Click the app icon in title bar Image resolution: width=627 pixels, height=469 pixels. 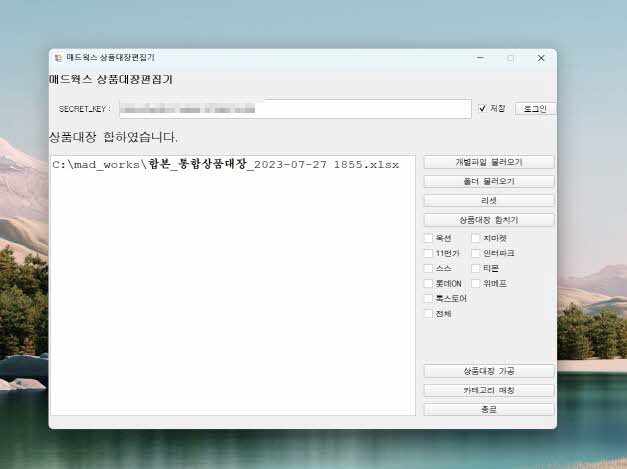click(x=58, y=58)
